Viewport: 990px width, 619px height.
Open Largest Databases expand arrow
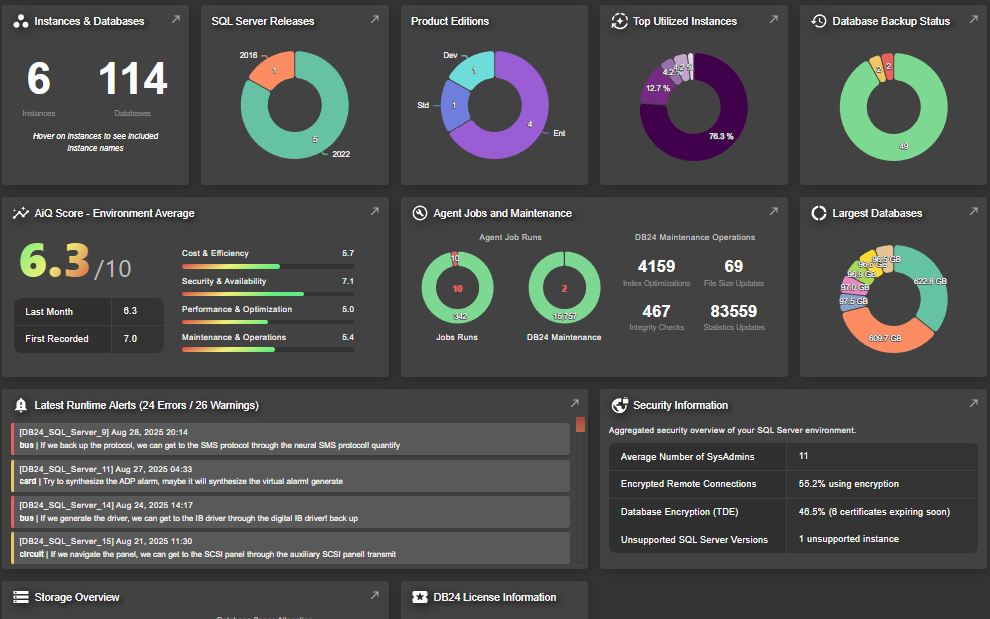tap(974, 212)
